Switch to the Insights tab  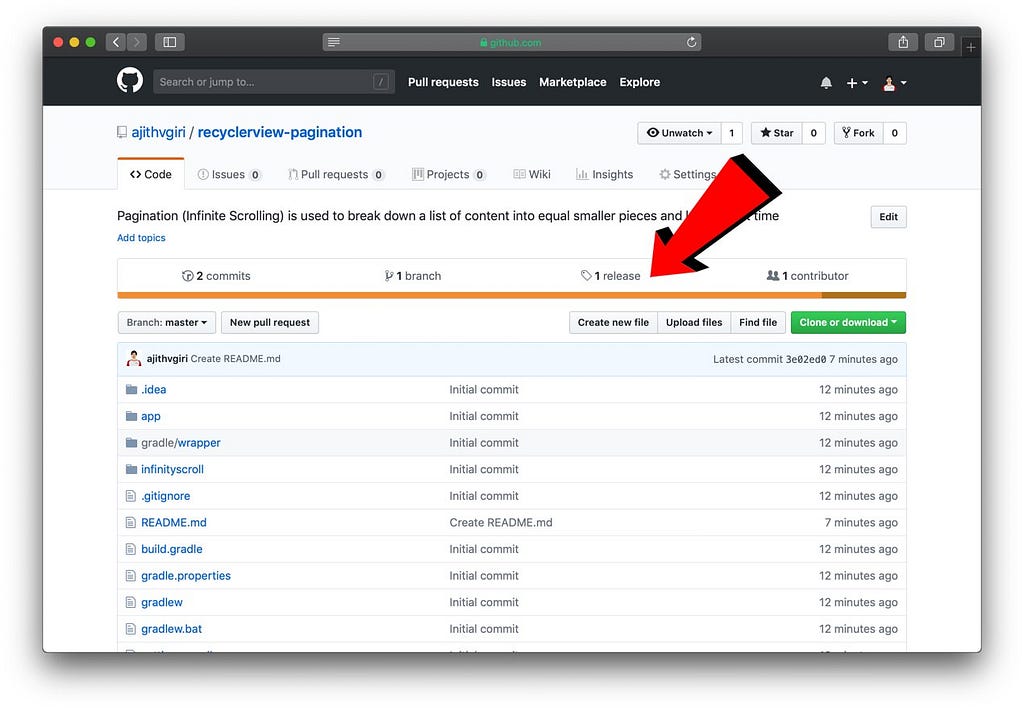(604, 174)
